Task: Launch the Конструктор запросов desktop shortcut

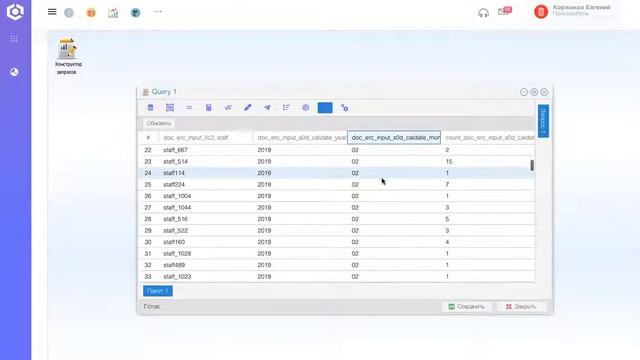Action: click(68, 56)
